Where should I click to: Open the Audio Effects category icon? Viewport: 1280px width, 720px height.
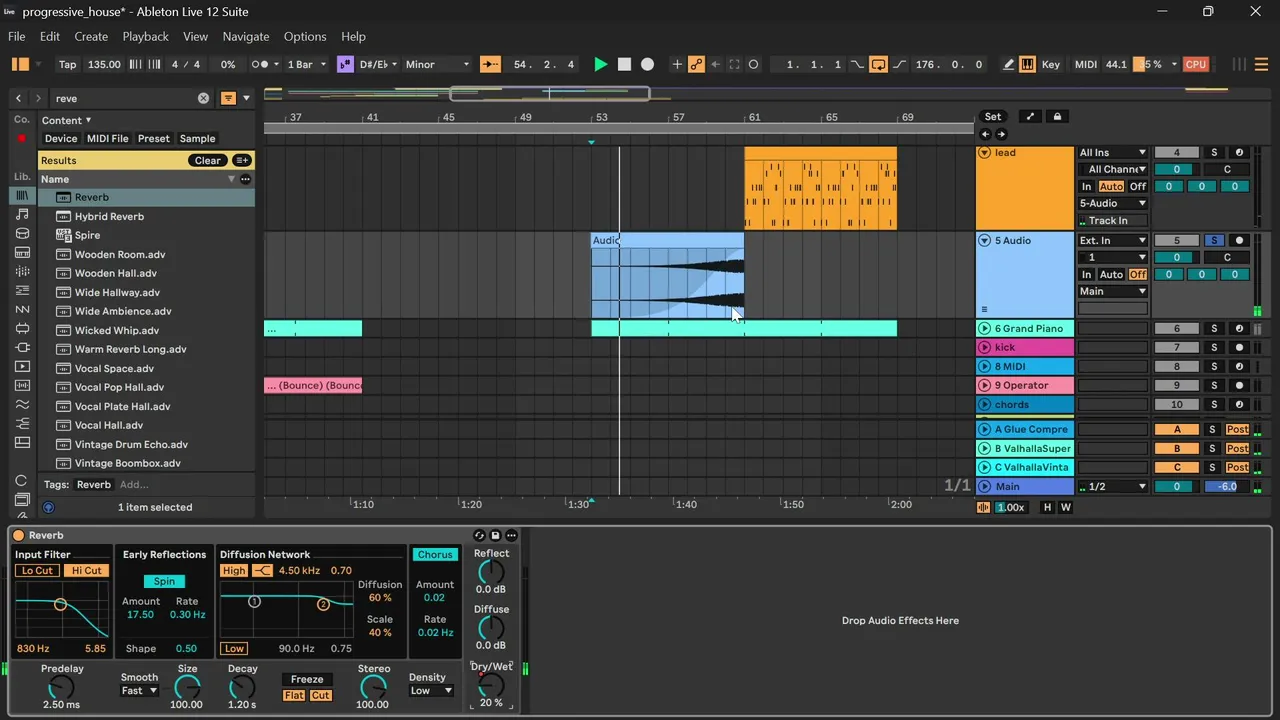(22, 272)
